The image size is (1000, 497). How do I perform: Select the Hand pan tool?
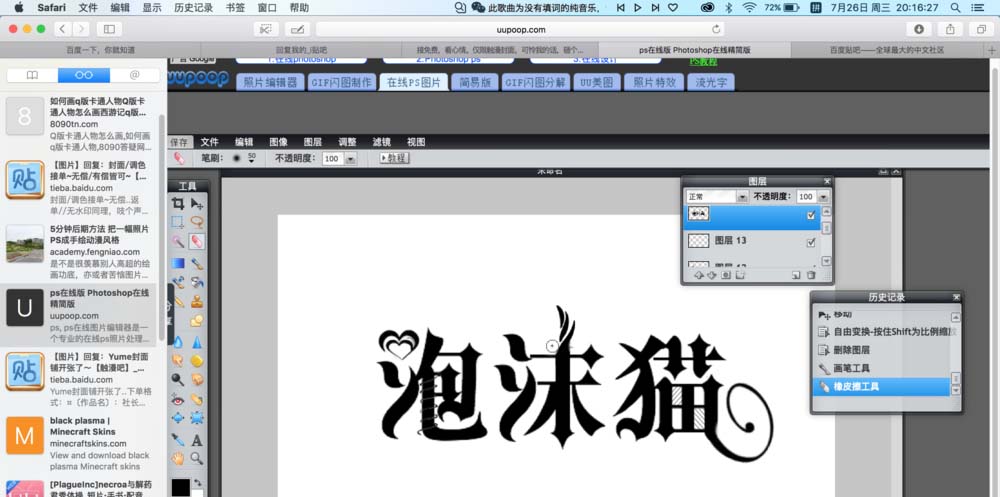coord(178,458)
